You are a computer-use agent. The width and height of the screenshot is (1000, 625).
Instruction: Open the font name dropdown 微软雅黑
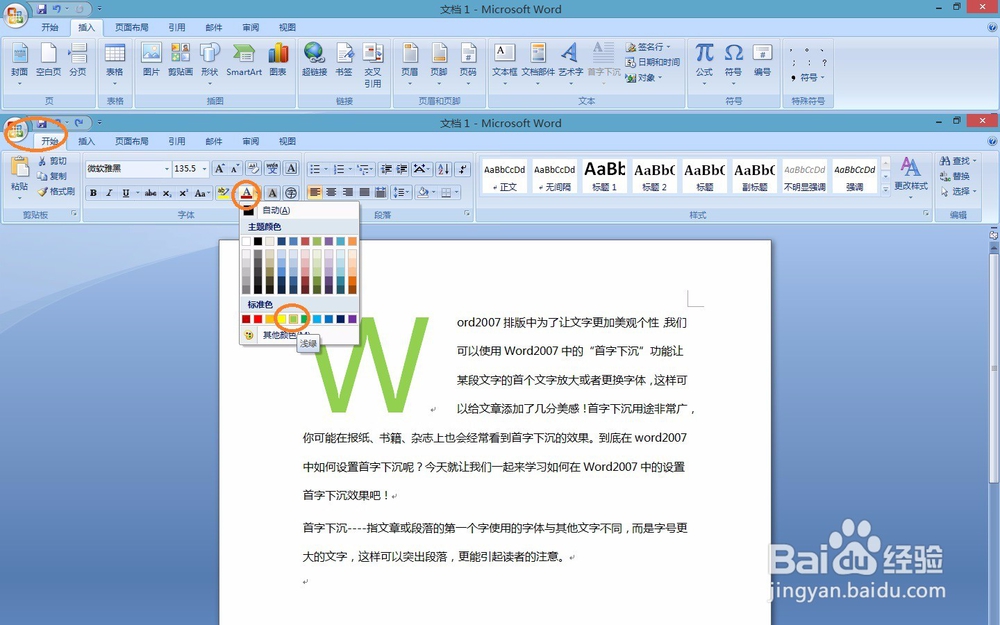click(x=167, y=168)
